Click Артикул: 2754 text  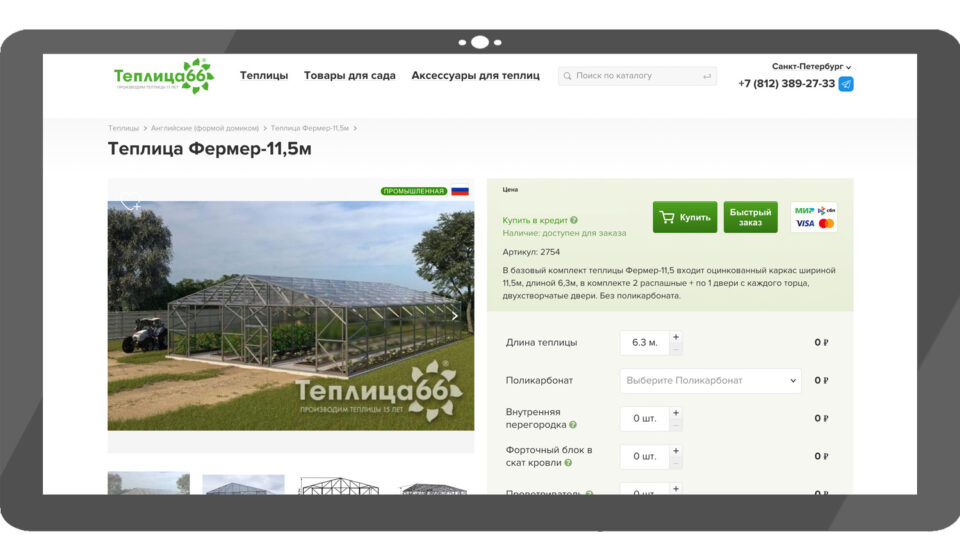pyautogui.click(x=531, y=252)
